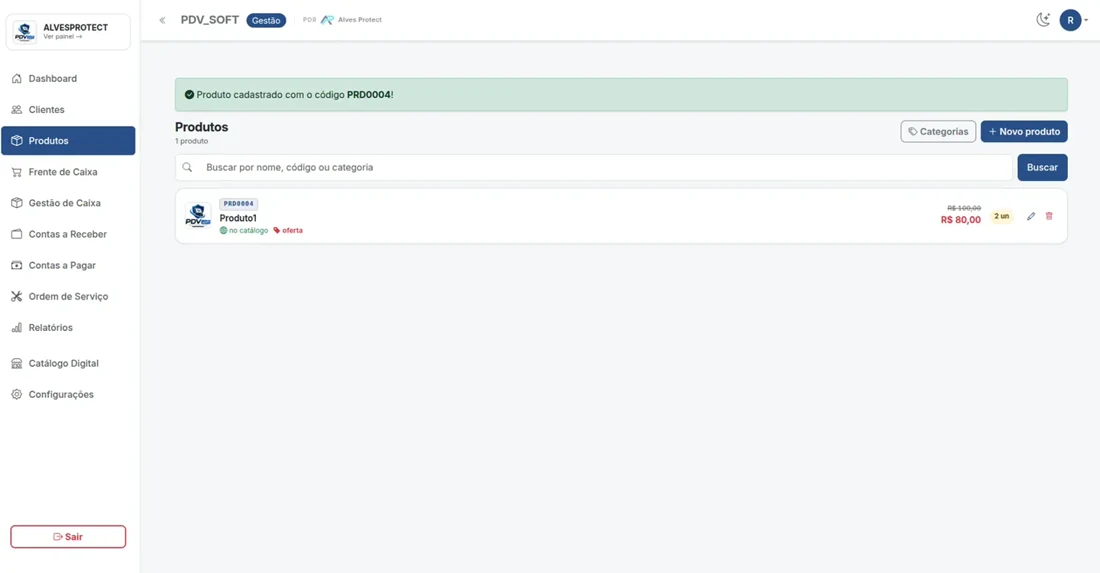
Task: Click the green check icon in success alert
Action: click(x=189, y=95)
